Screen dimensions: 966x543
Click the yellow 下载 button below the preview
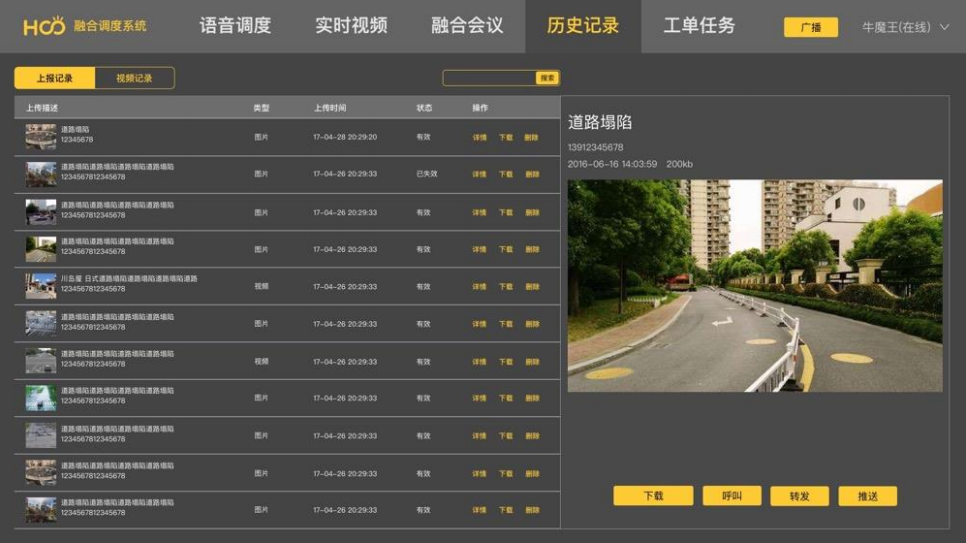point(653,496)
